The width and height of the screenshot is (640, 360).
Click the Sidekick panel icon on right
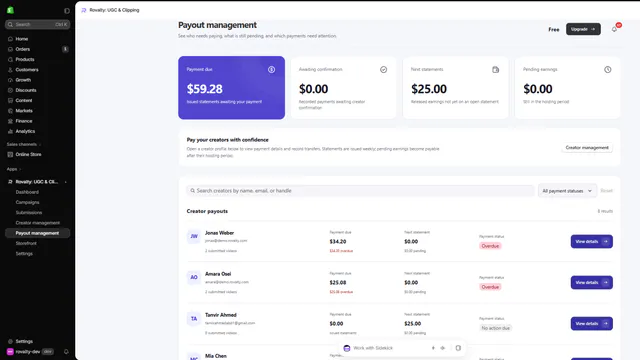tap(458, 348)
